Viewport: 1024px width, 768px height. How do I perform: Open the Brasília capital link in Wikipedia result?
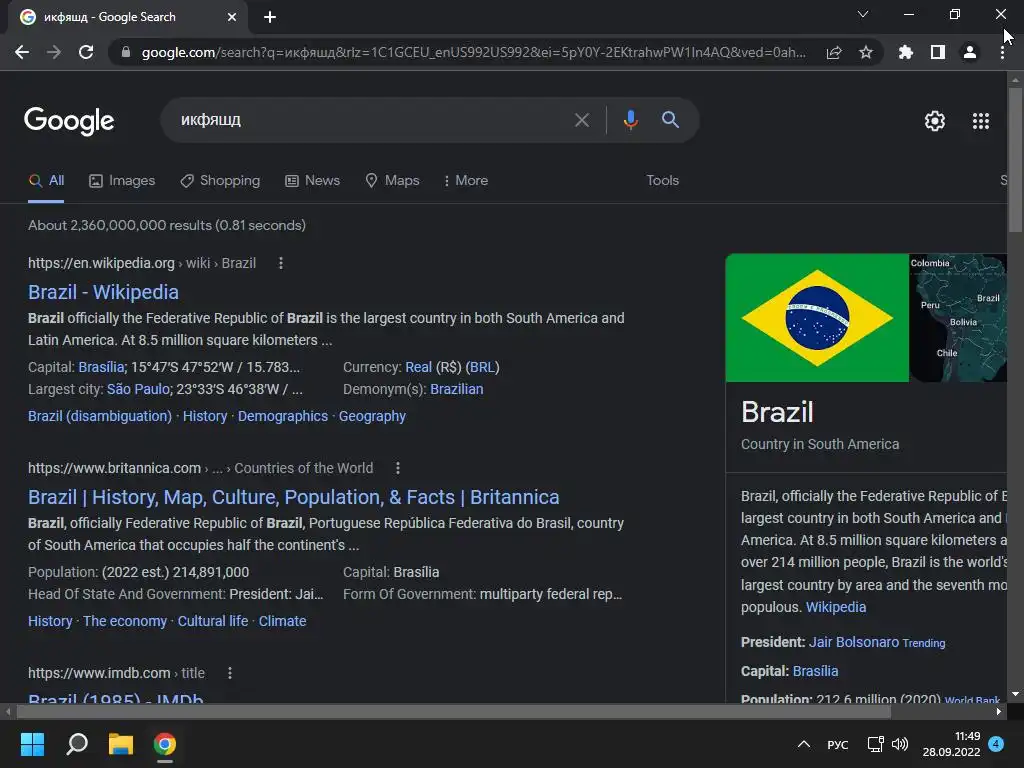[x=101, y=367]
